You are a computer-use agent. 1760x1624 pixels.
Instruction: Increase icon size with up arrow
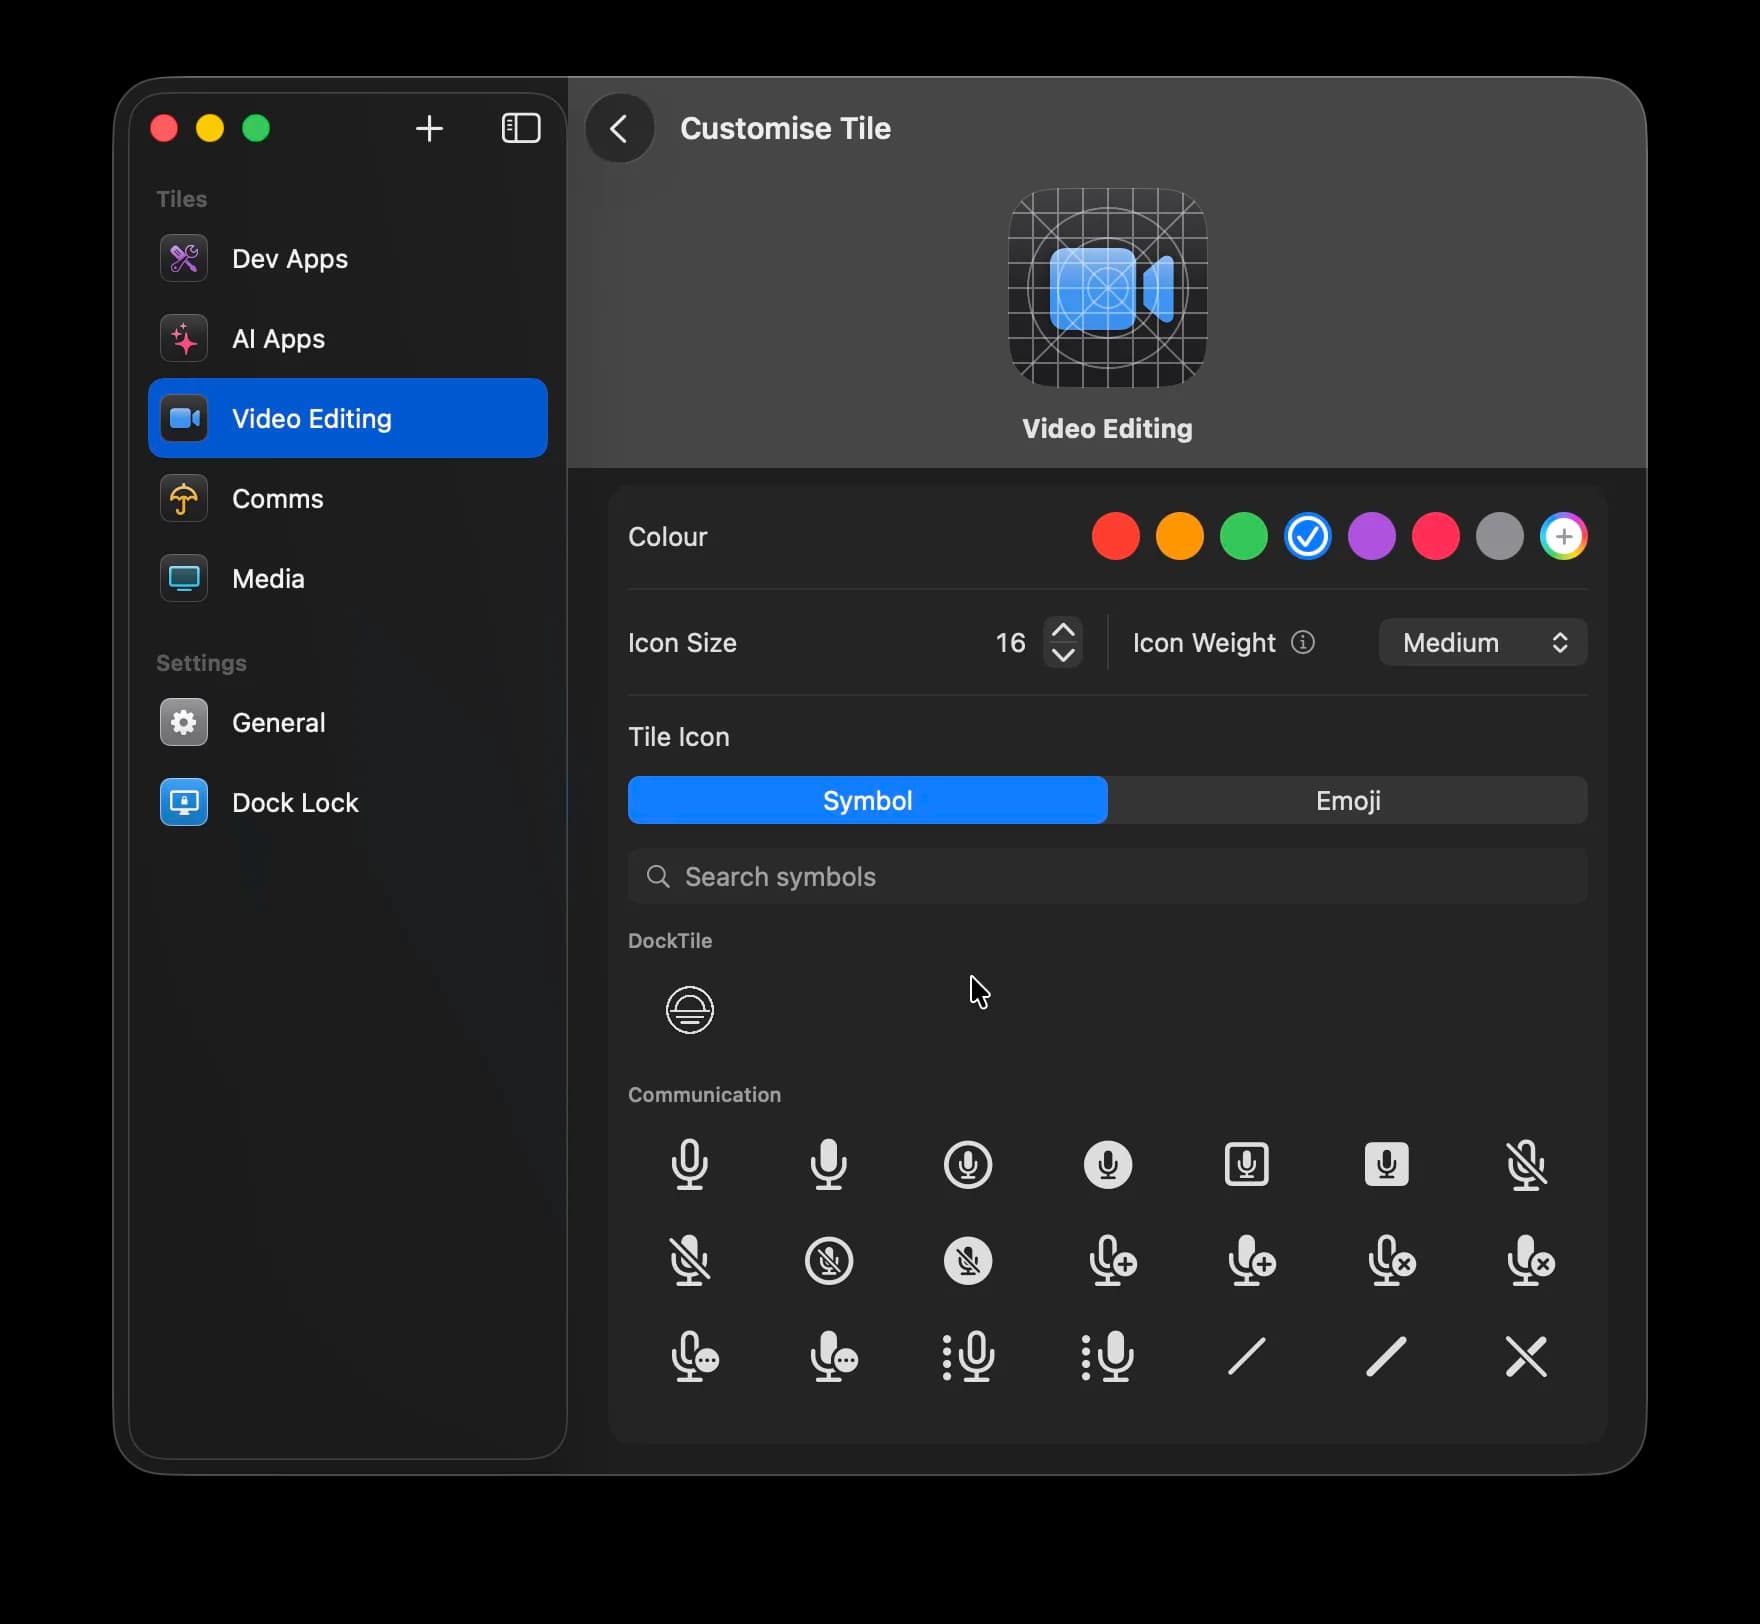(x=1064, y=631)
